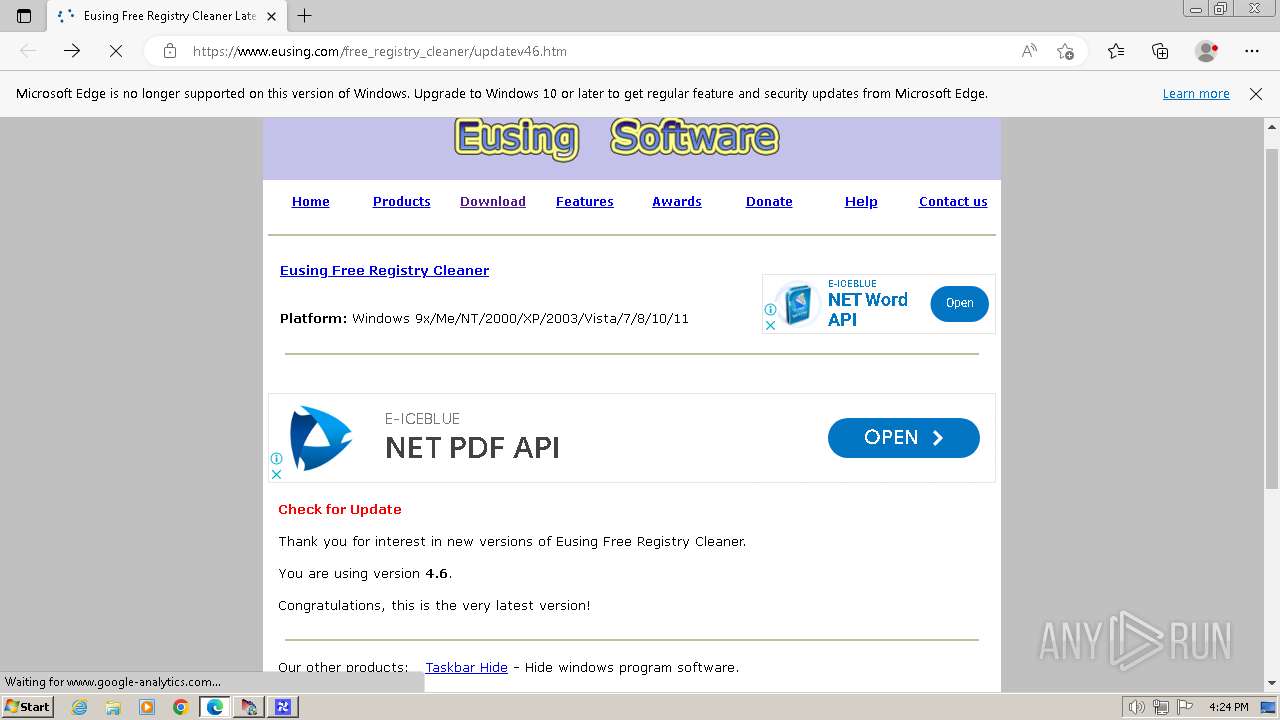Image resolution: width=1280 pixels, height=720 pixels.
Task: Open the Favorites list icon
Action: 1116,51
